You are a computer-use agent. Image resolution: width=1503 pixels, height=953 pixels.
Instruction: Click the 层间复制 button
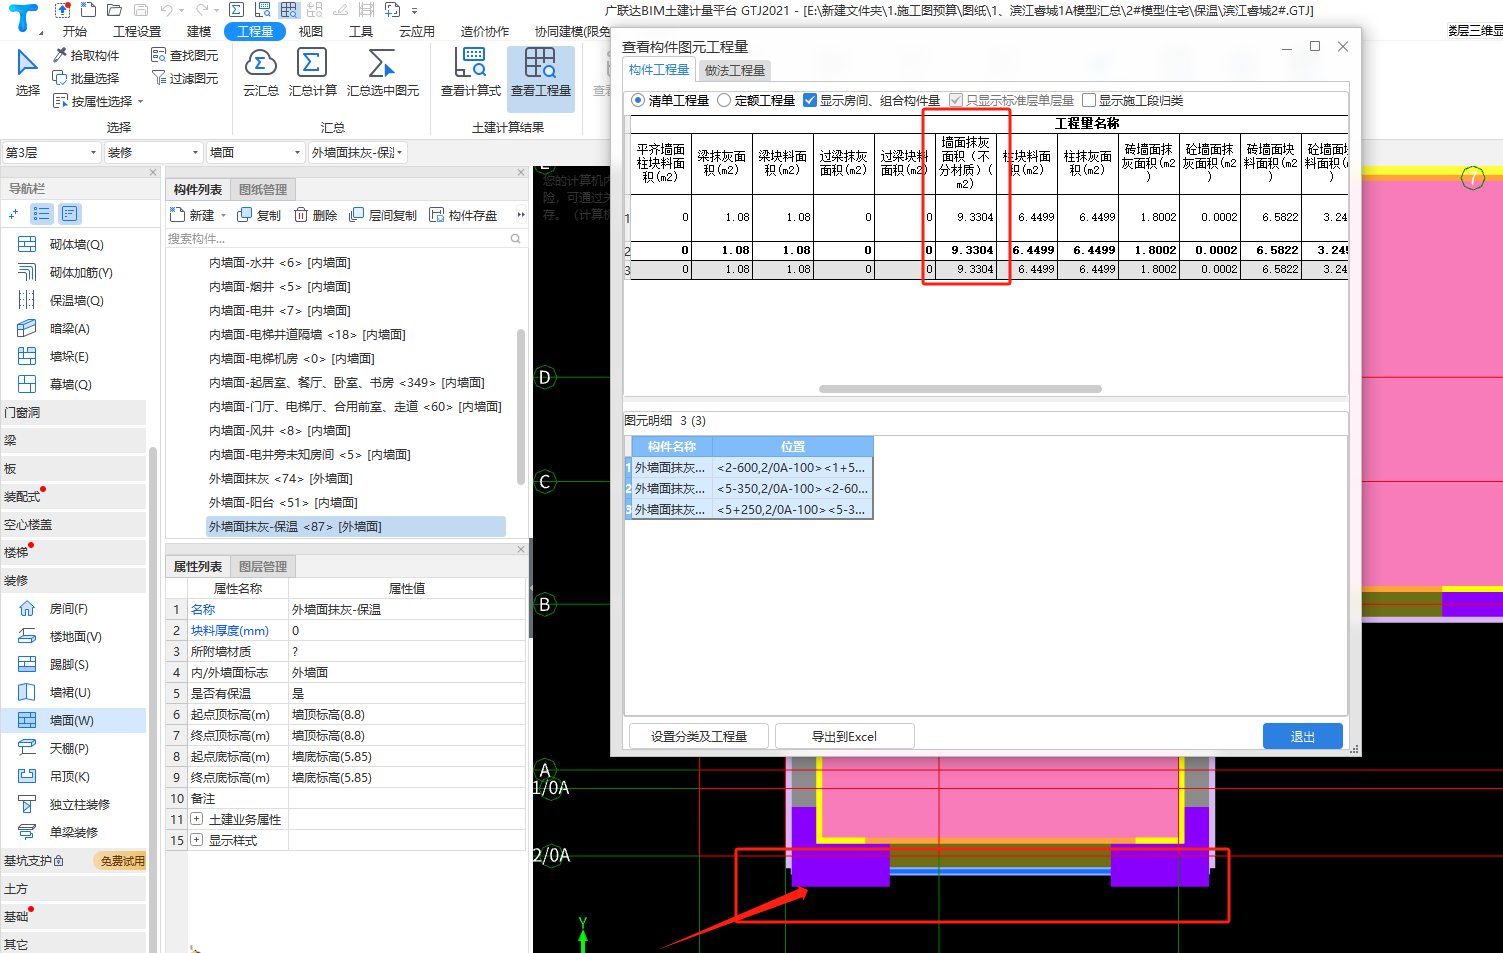tap(383, 215)
